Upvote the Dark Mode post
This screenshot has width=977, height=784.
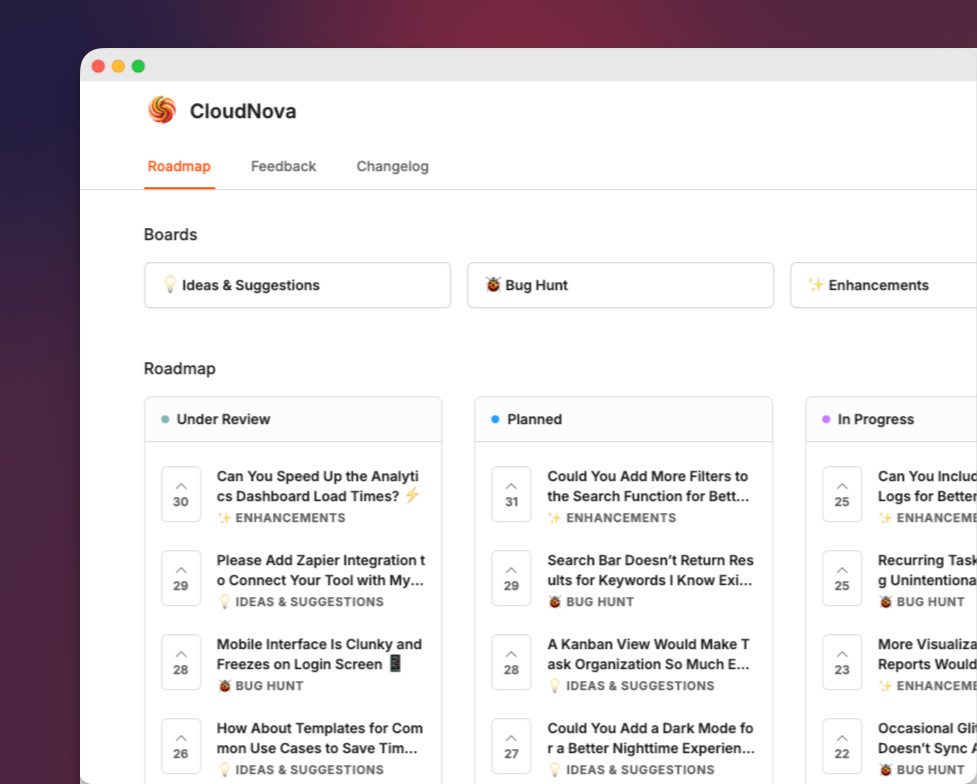[512, 747]
